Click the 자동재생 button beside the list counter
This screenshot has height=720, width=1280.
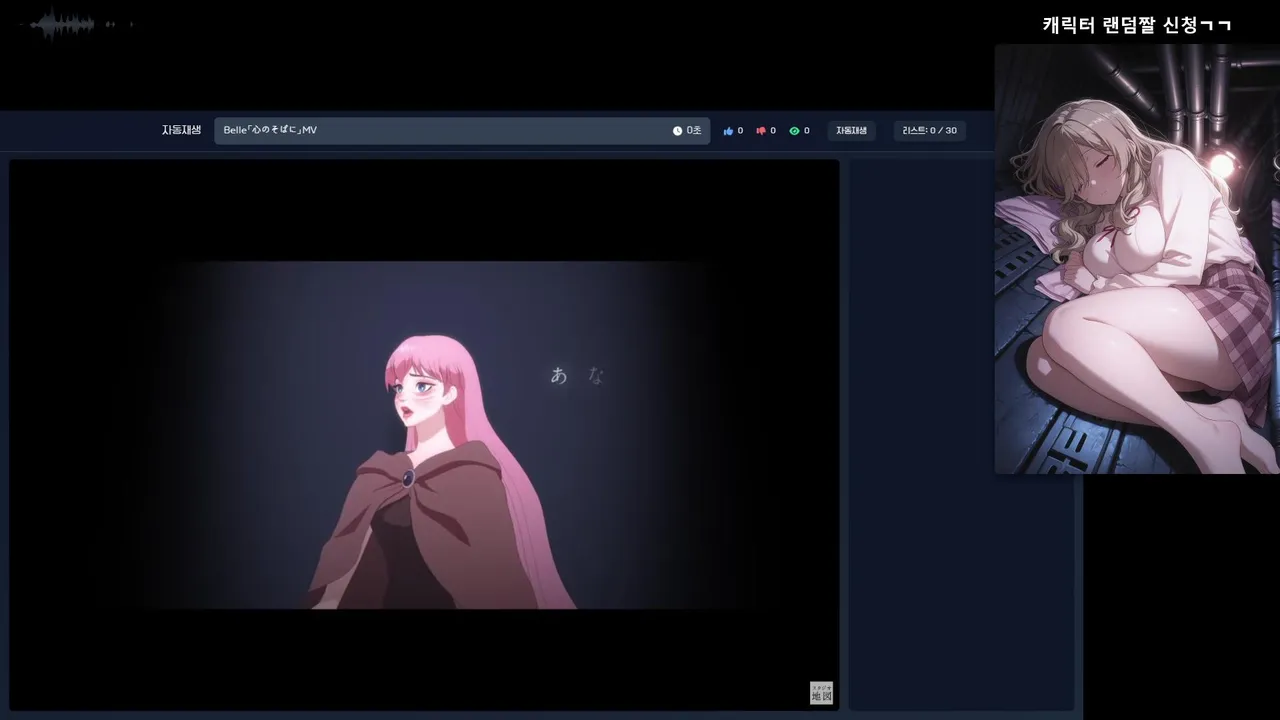click(851, 131)
